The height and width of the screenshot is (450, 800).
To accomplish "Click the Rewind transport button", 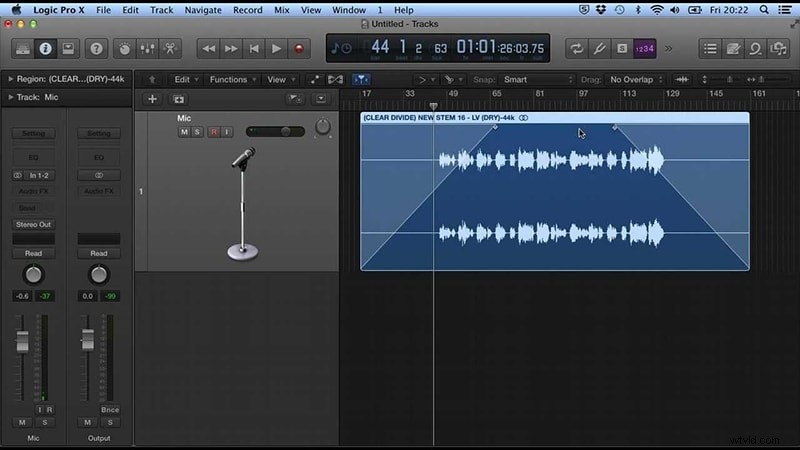I will pyautogui.click(x=209, y=48).
